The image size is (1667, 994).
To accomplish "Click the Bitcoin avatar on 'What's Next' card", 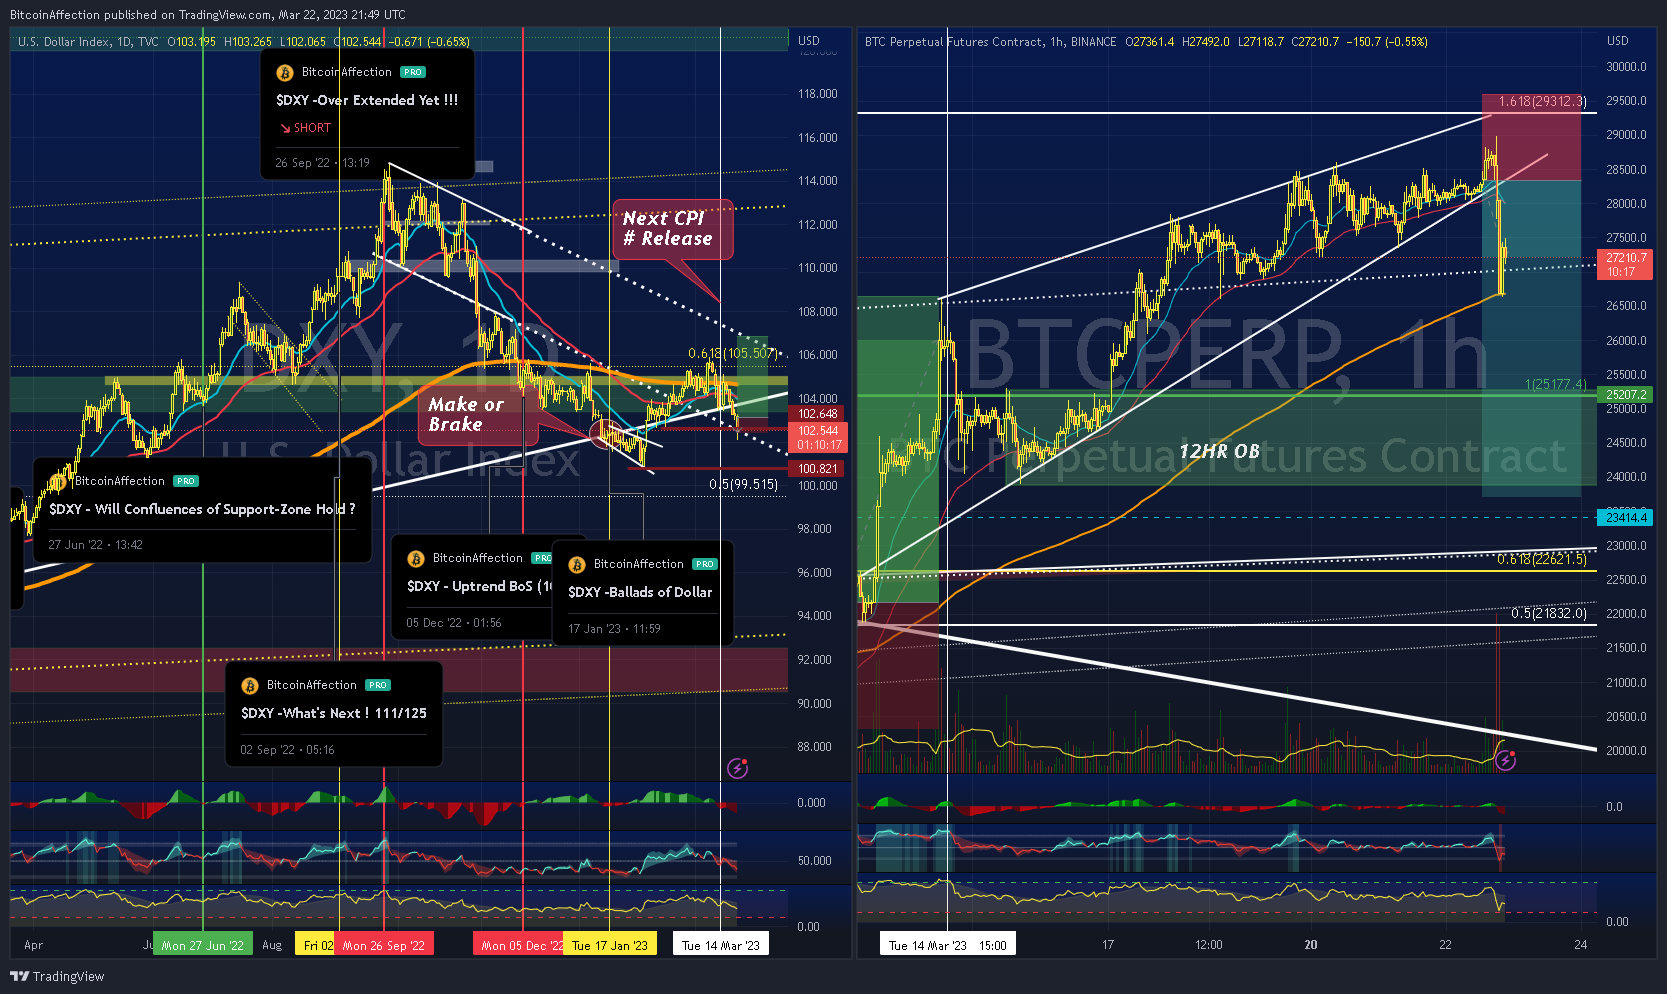I will point(250,686).
